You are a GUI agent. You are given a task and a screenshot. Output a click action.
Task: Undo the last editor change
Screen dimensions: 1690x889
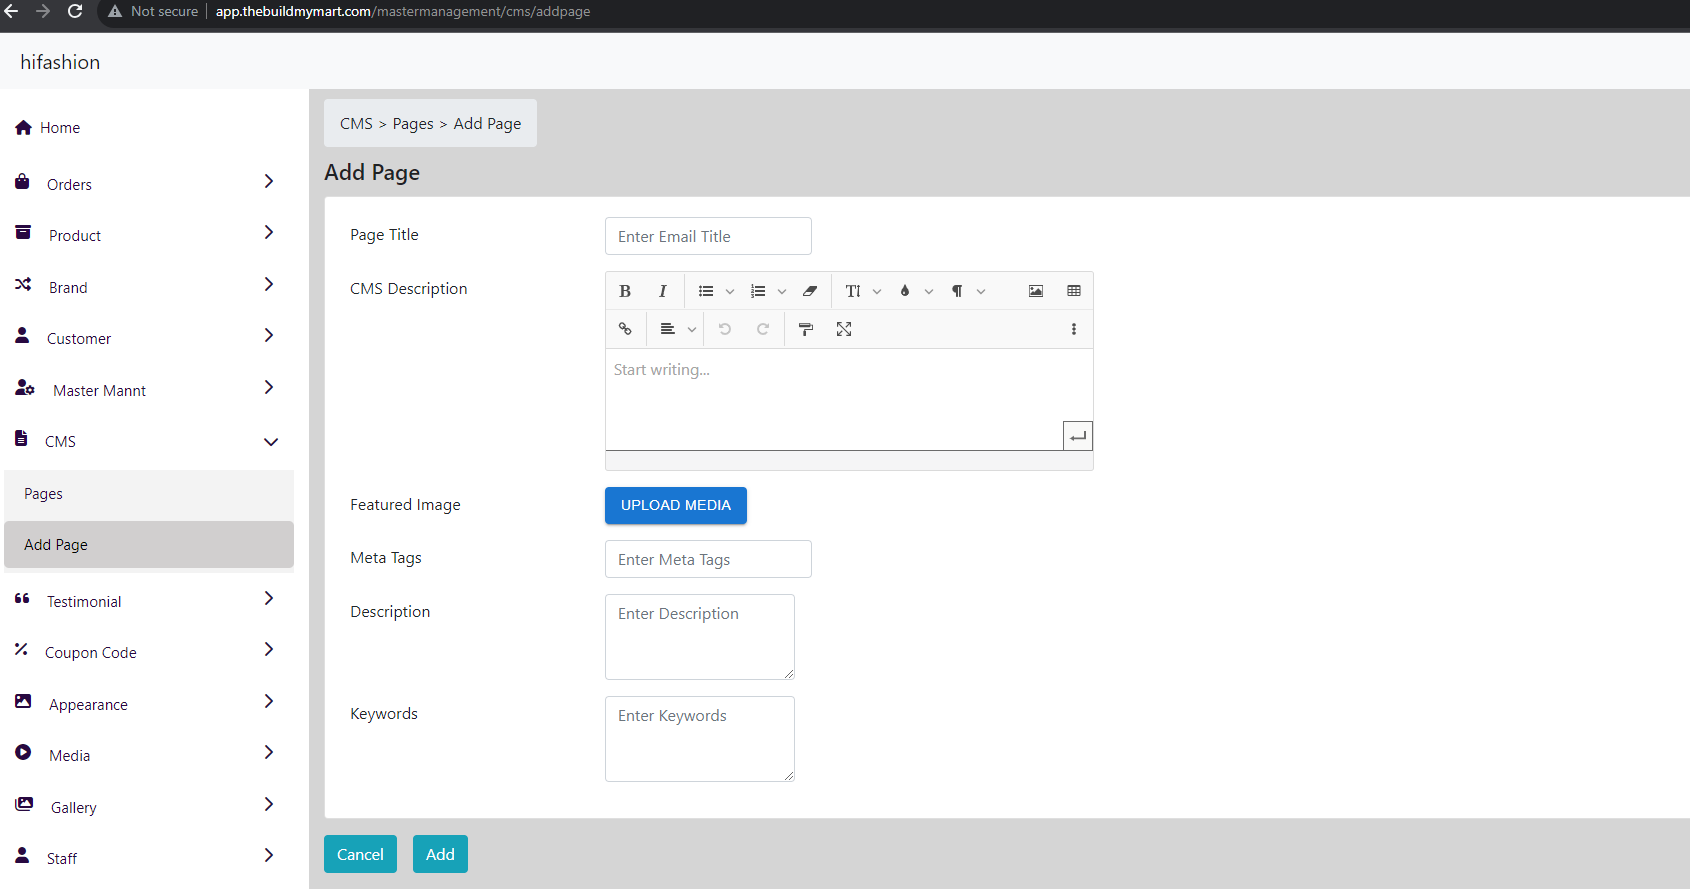[x=725, y=329]
